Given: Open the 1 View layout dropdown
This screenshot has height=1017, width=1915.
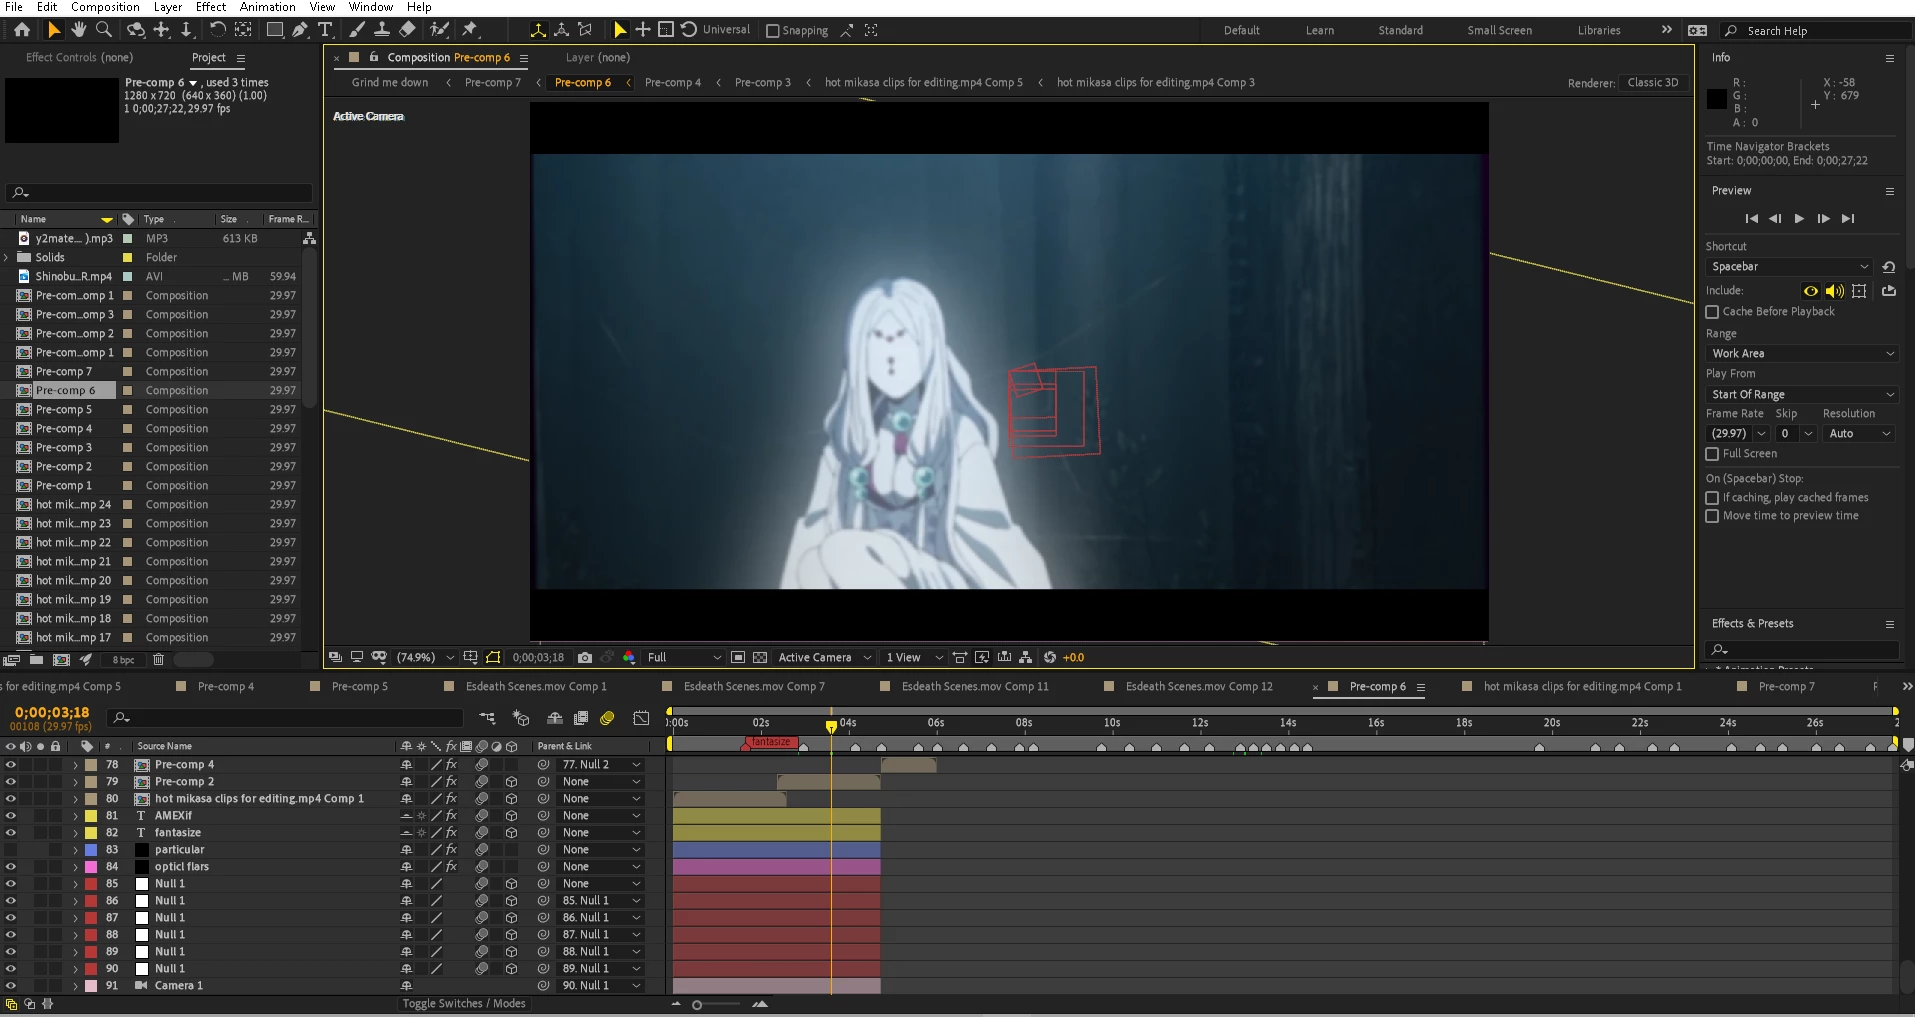Looking at the screenshot, I should click(914, 658).
